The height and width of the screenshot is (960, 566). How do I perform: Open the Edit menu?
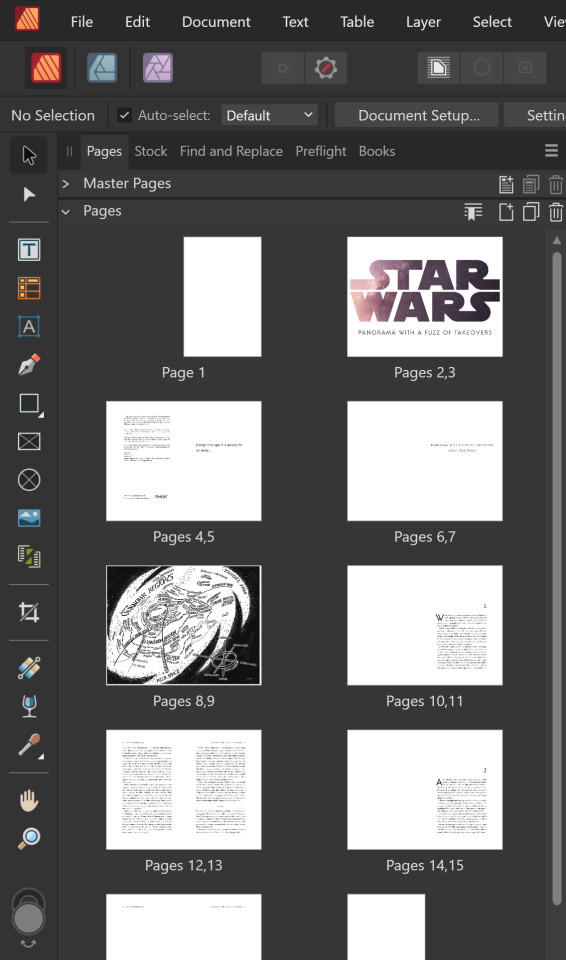coord(137,22)
